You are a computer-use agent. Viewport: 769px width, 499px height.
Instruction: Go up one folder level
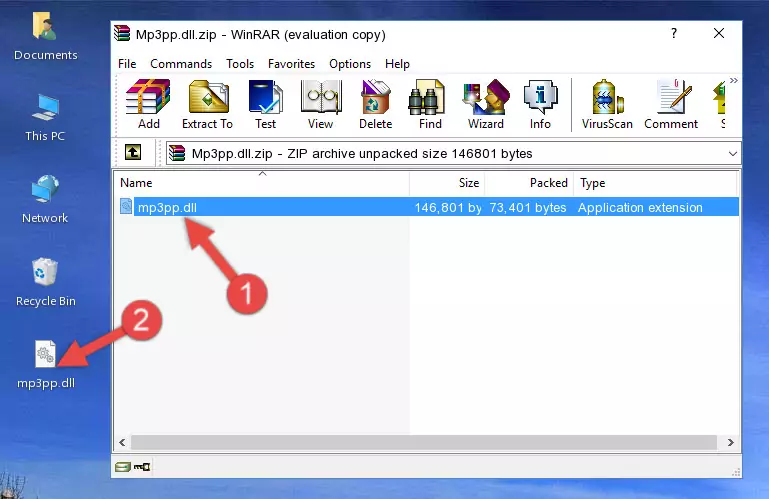(x=133, y=152)
